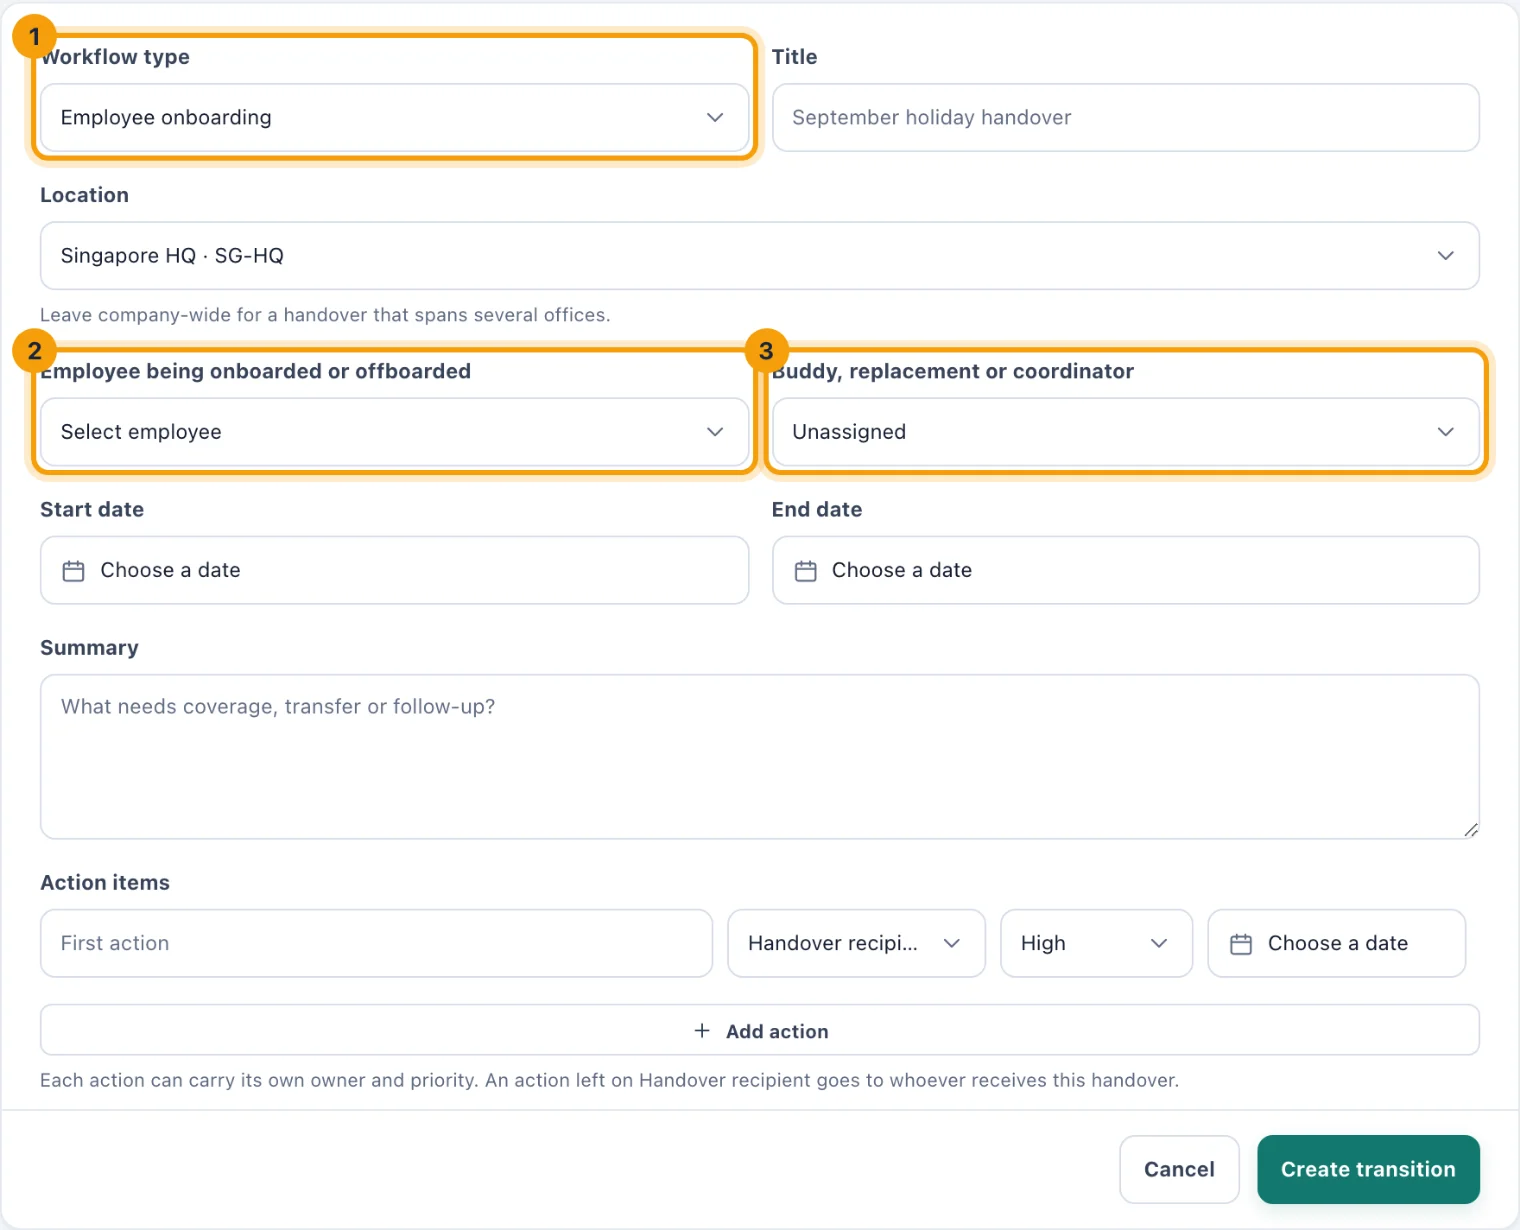Click the Title input field
Screen dimensions: 1520x1230
click(x=1125, y=118)
